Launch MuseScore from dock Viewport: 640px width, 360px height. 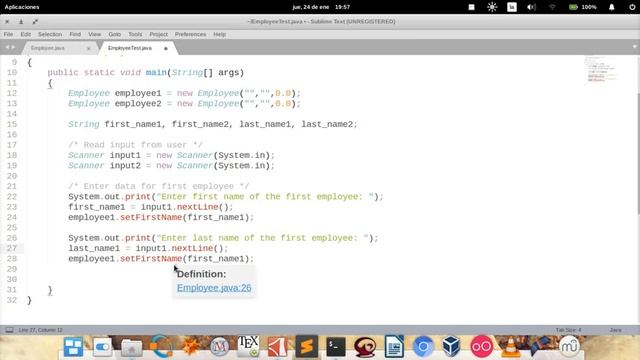569,347
